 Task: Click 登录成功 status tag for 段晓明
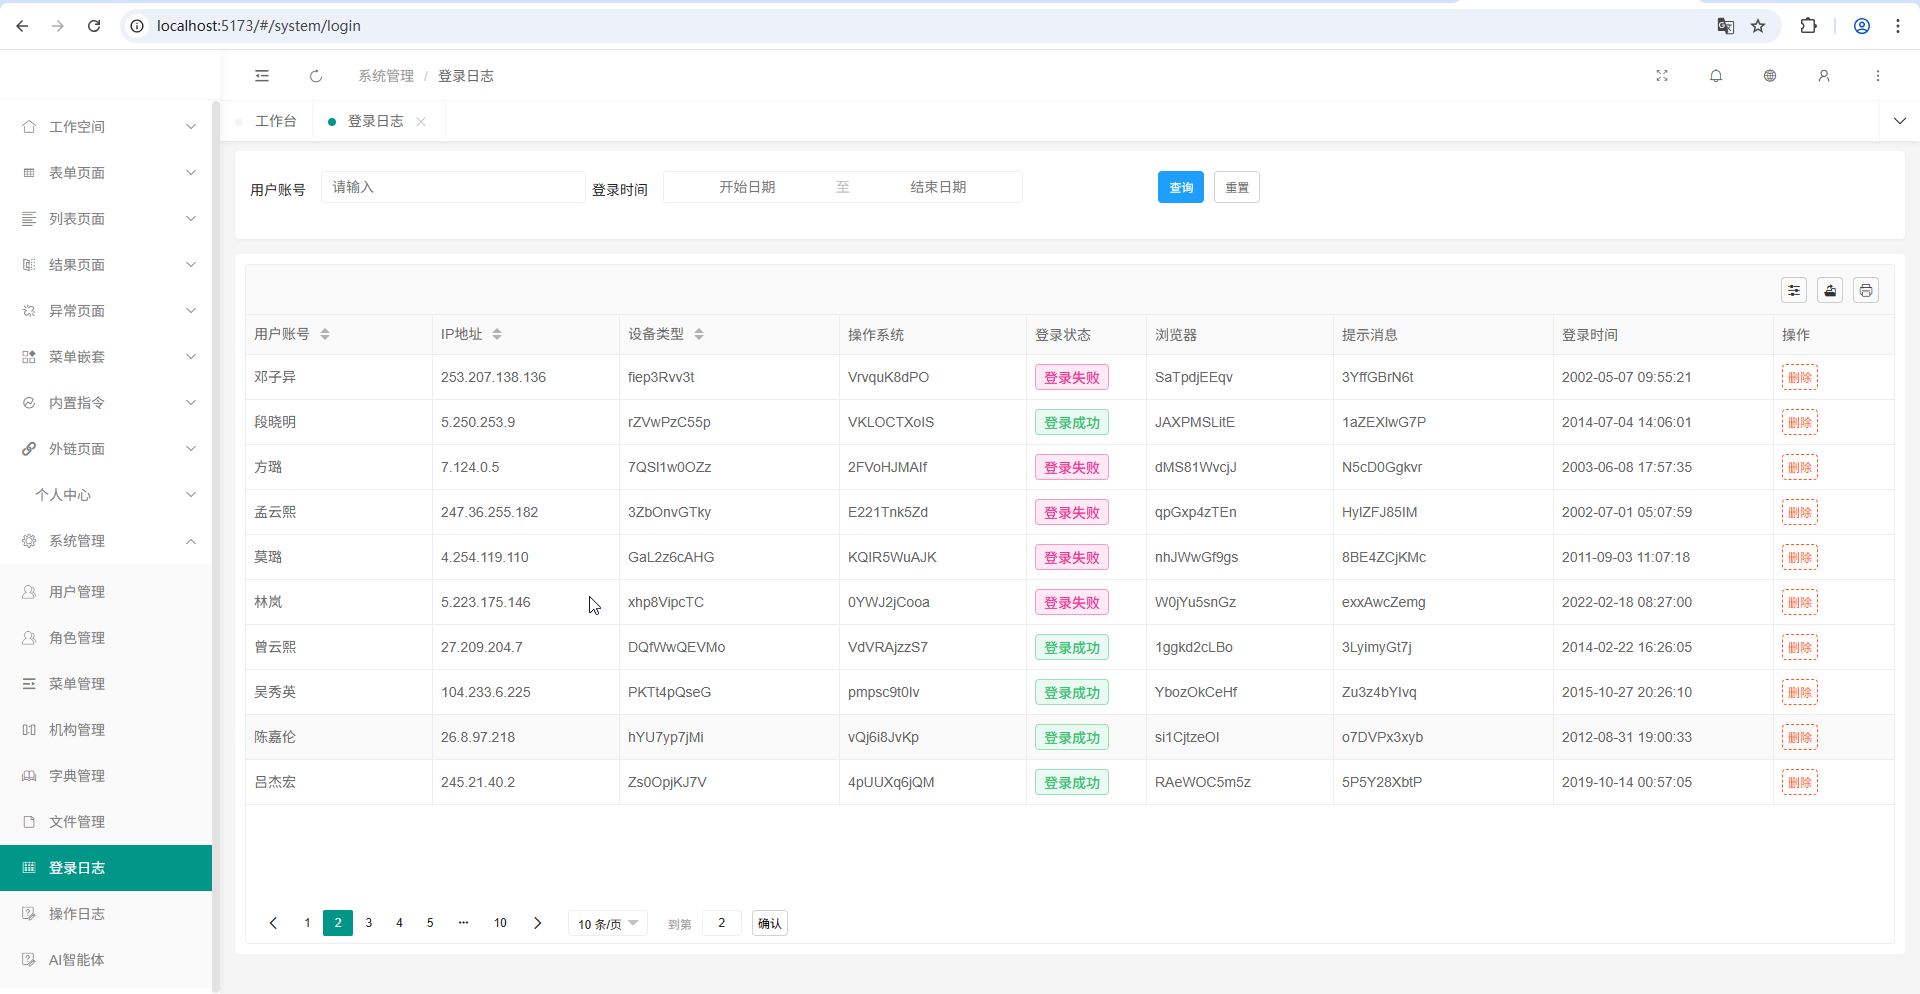tap(1072, 422)
